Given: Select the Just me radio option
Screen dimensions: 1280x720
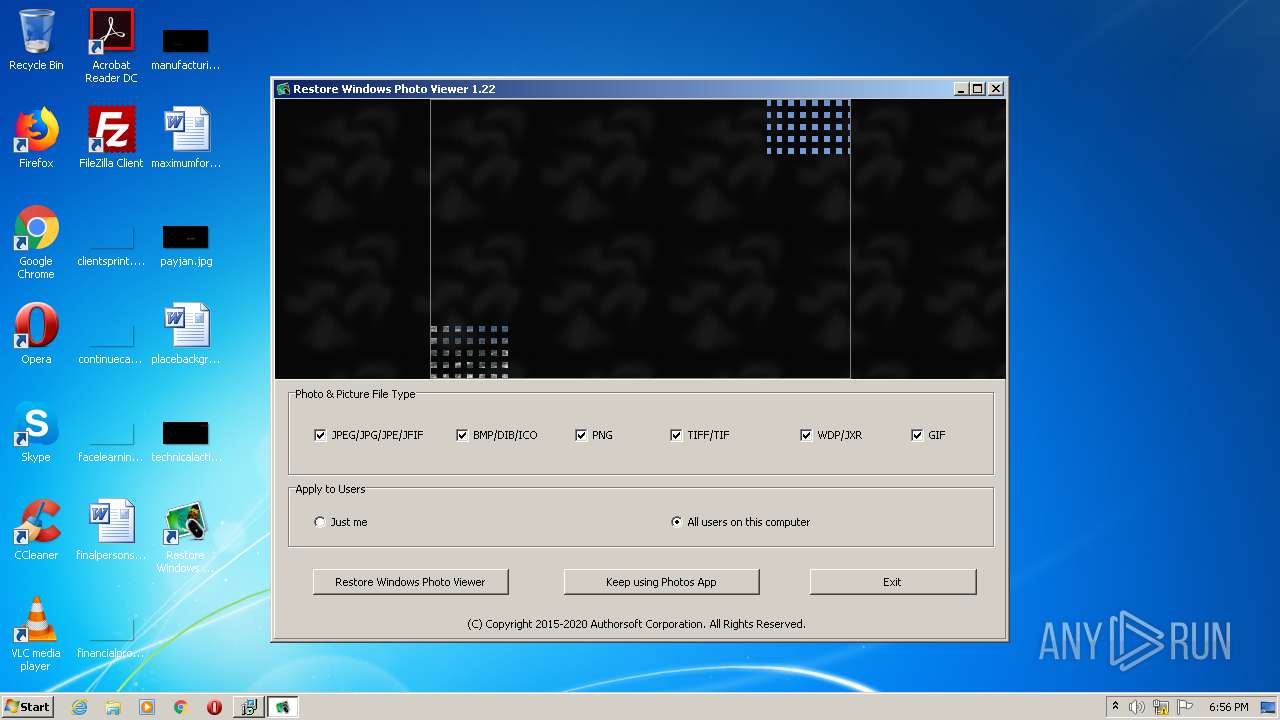Looking at the screenshot, I should tap(320, 522).
